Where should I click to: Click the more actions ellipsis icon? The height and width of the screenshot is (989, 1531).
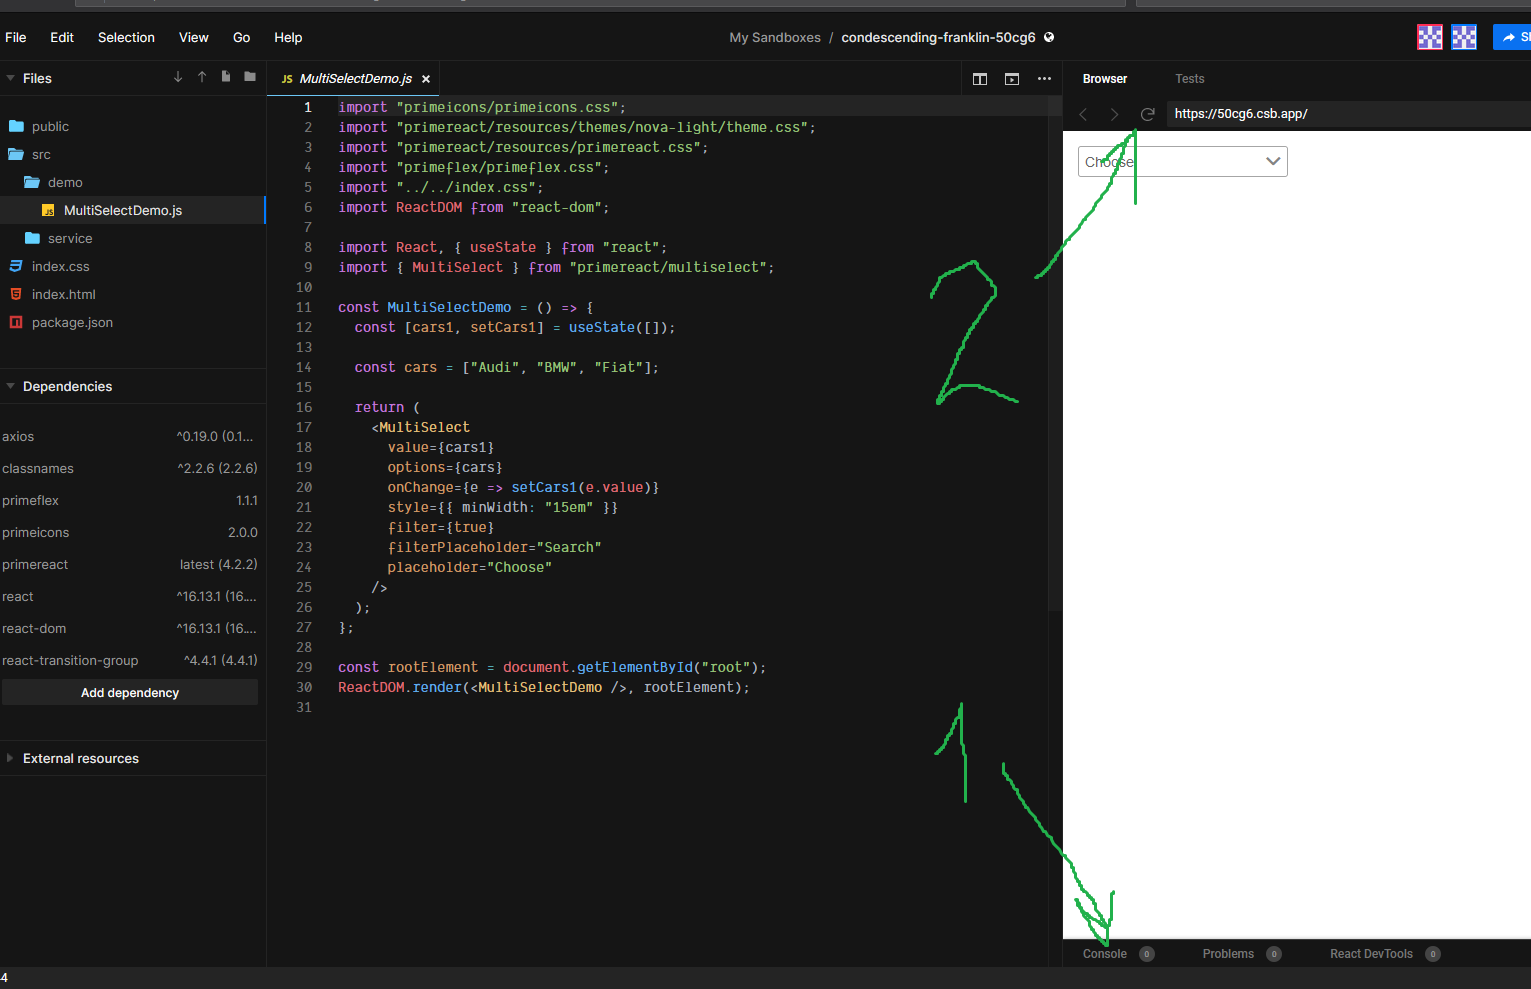click(x=1044, y=78)
